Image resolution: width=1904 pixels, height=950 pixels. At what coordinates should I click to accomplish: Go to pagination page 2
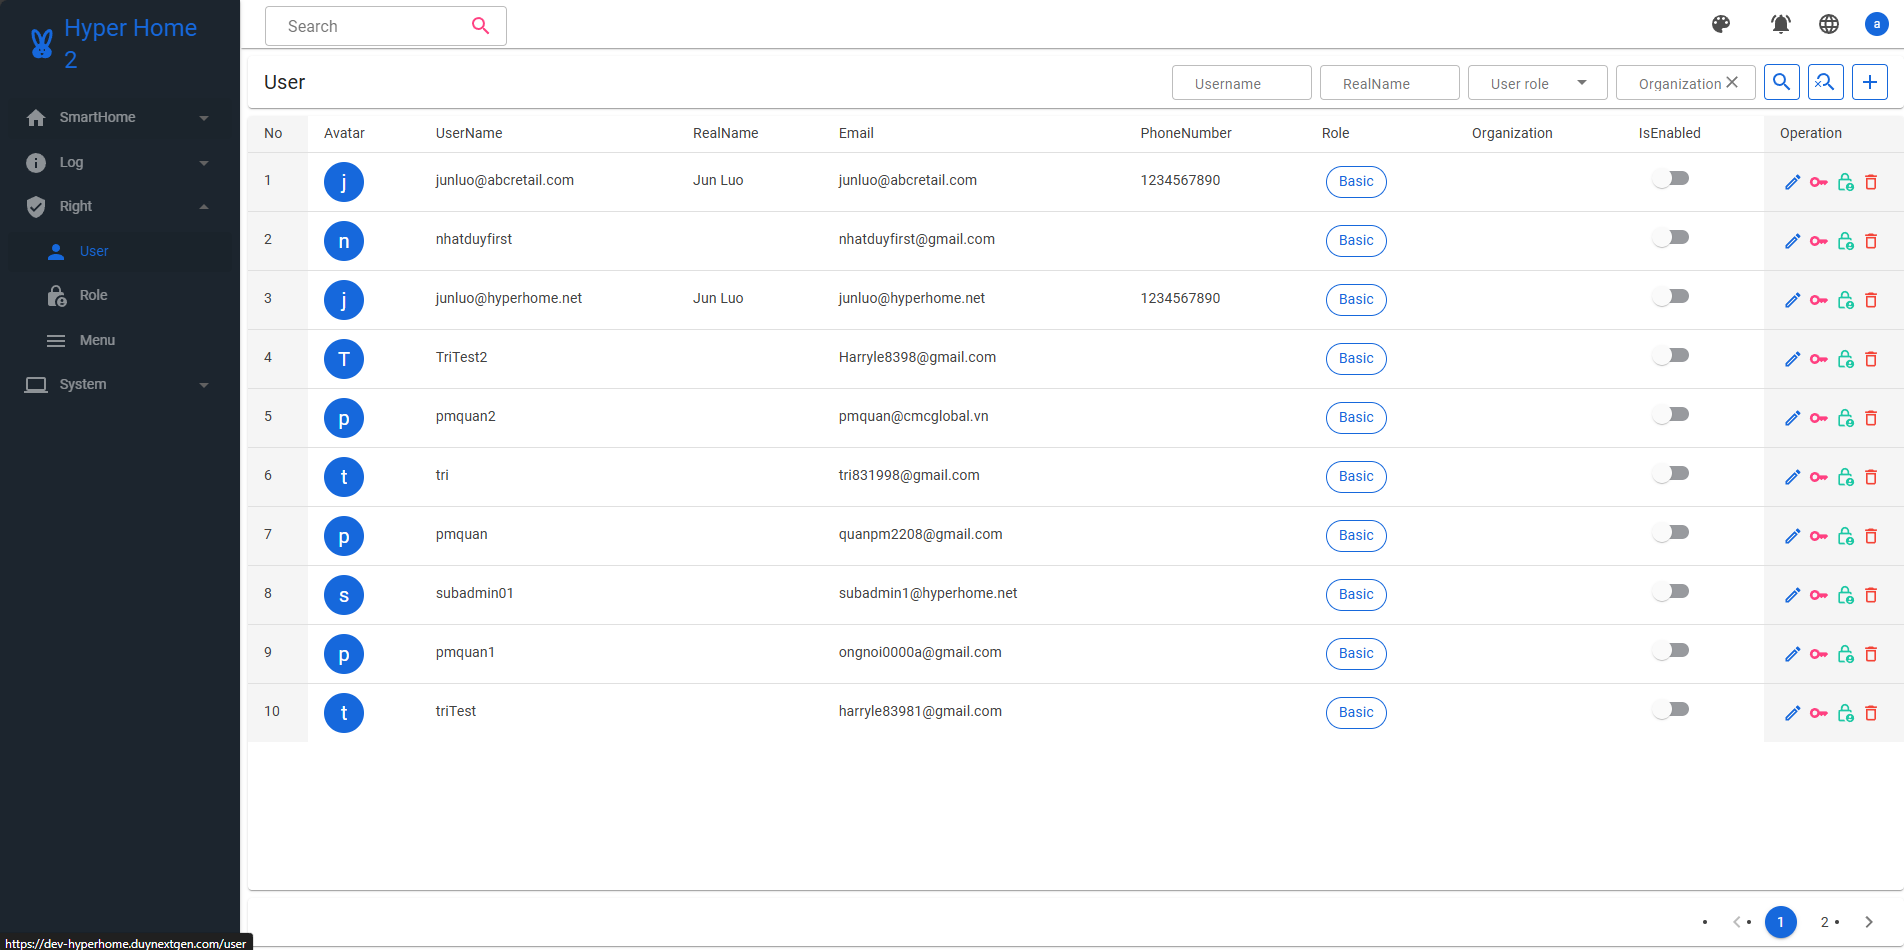coord(1825,922)
